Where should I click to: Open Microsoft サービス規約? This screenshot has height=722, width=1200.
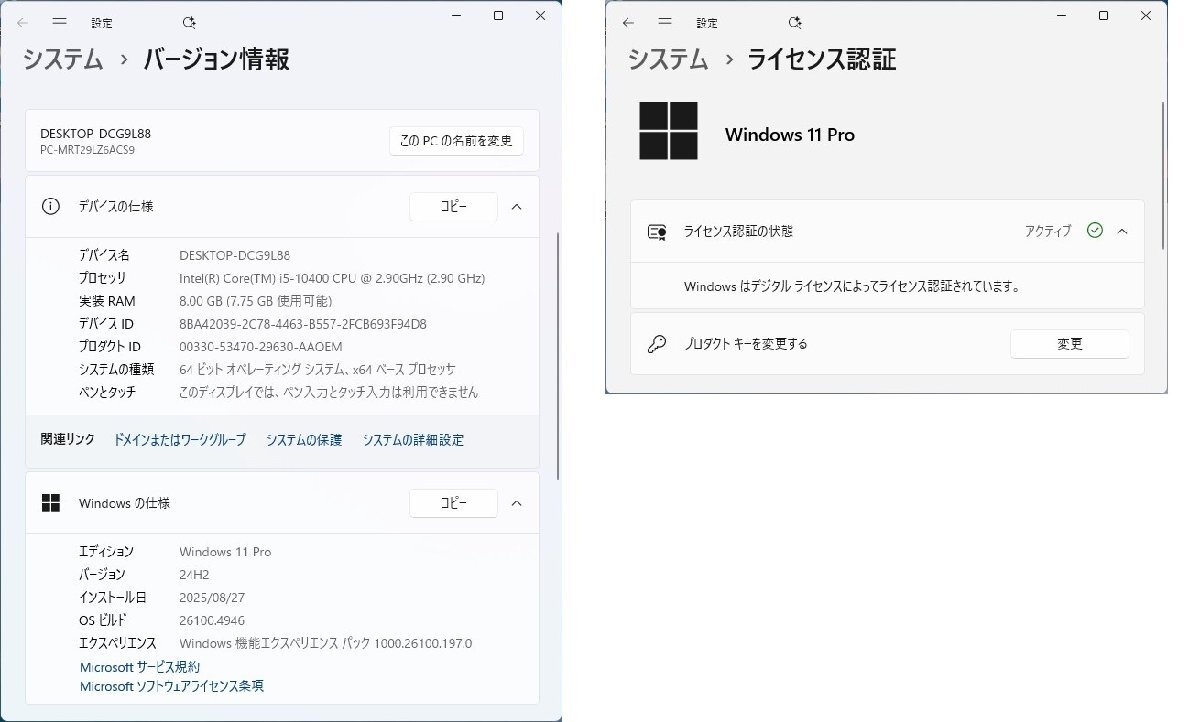click(139, 667)
